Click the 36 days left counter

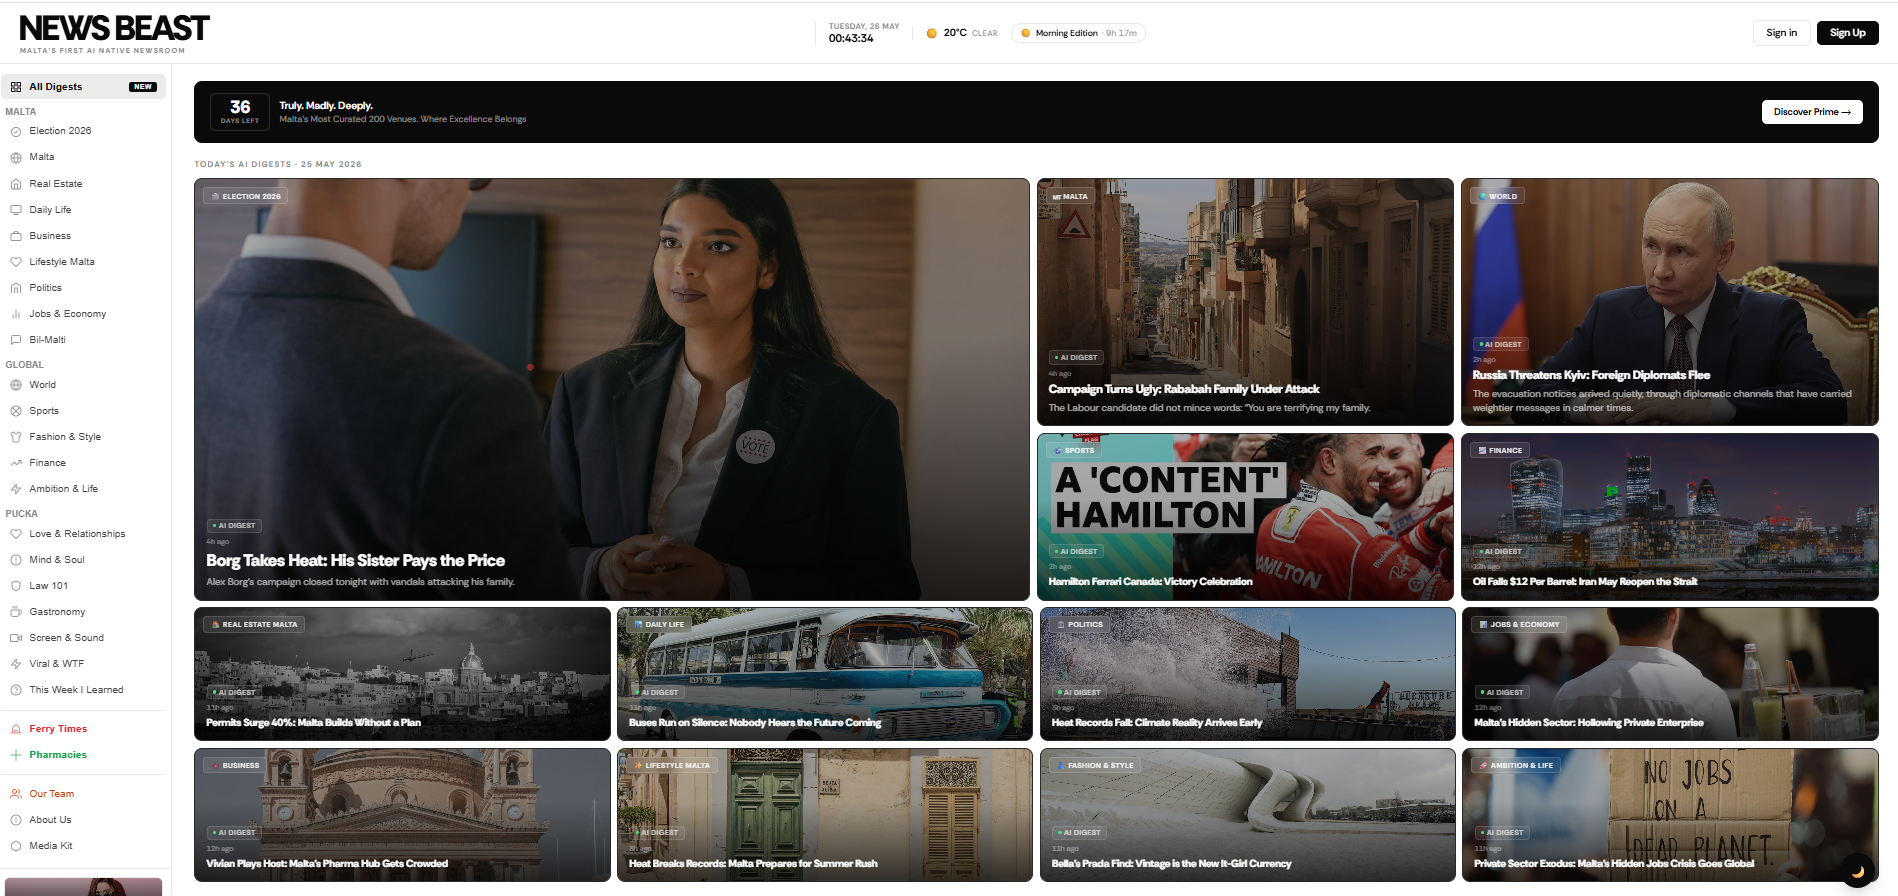point(240,112)
